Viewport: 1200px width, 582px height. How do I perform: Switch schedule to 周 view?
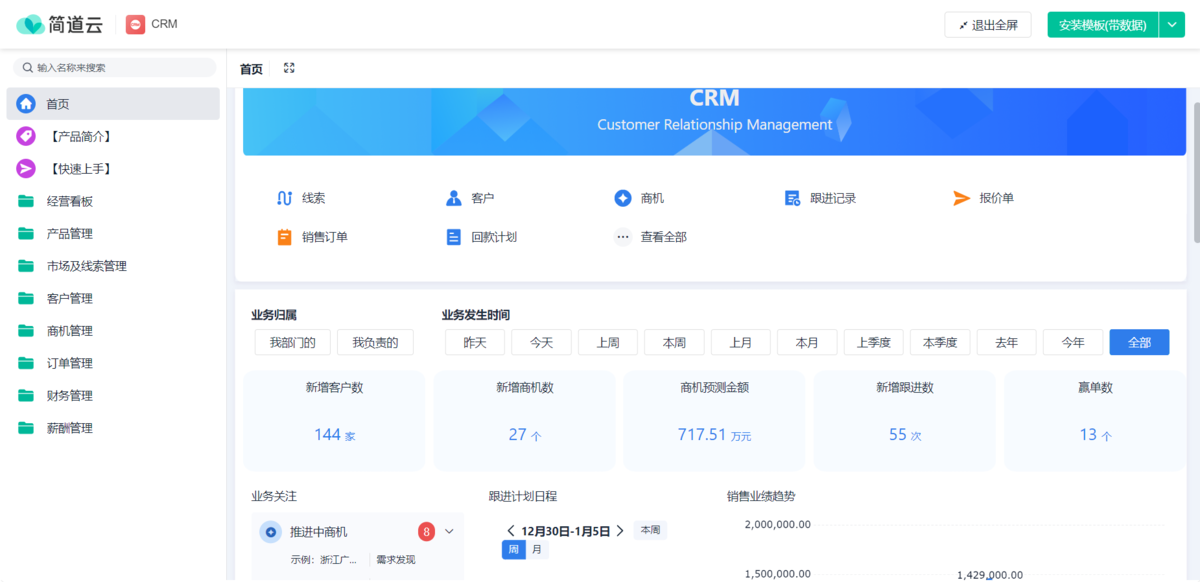tap(513, 550)
